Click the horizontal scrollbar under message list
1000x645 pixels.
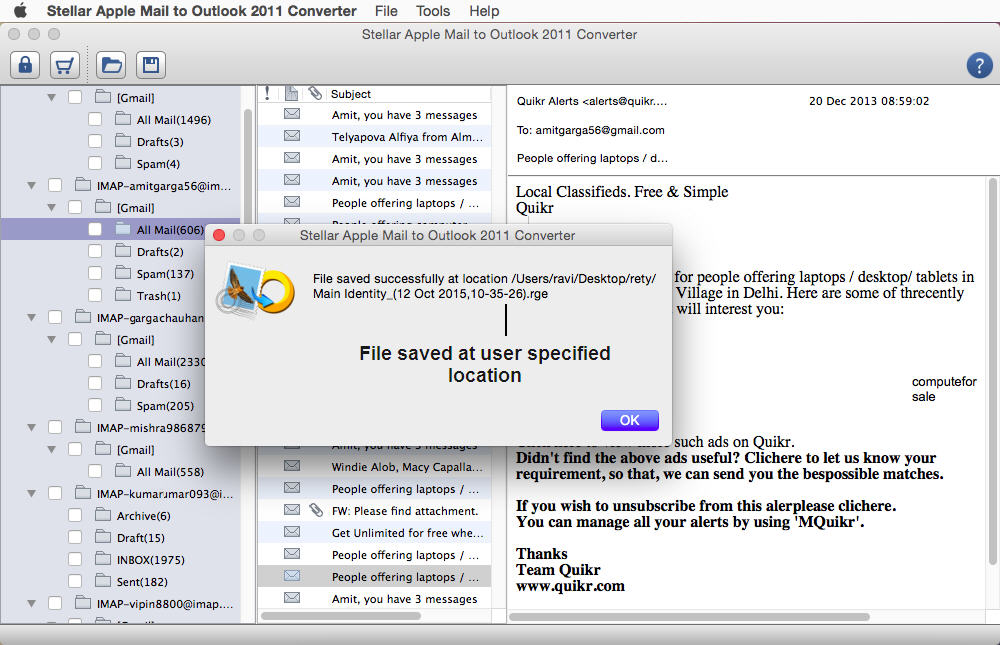point(341,616)
